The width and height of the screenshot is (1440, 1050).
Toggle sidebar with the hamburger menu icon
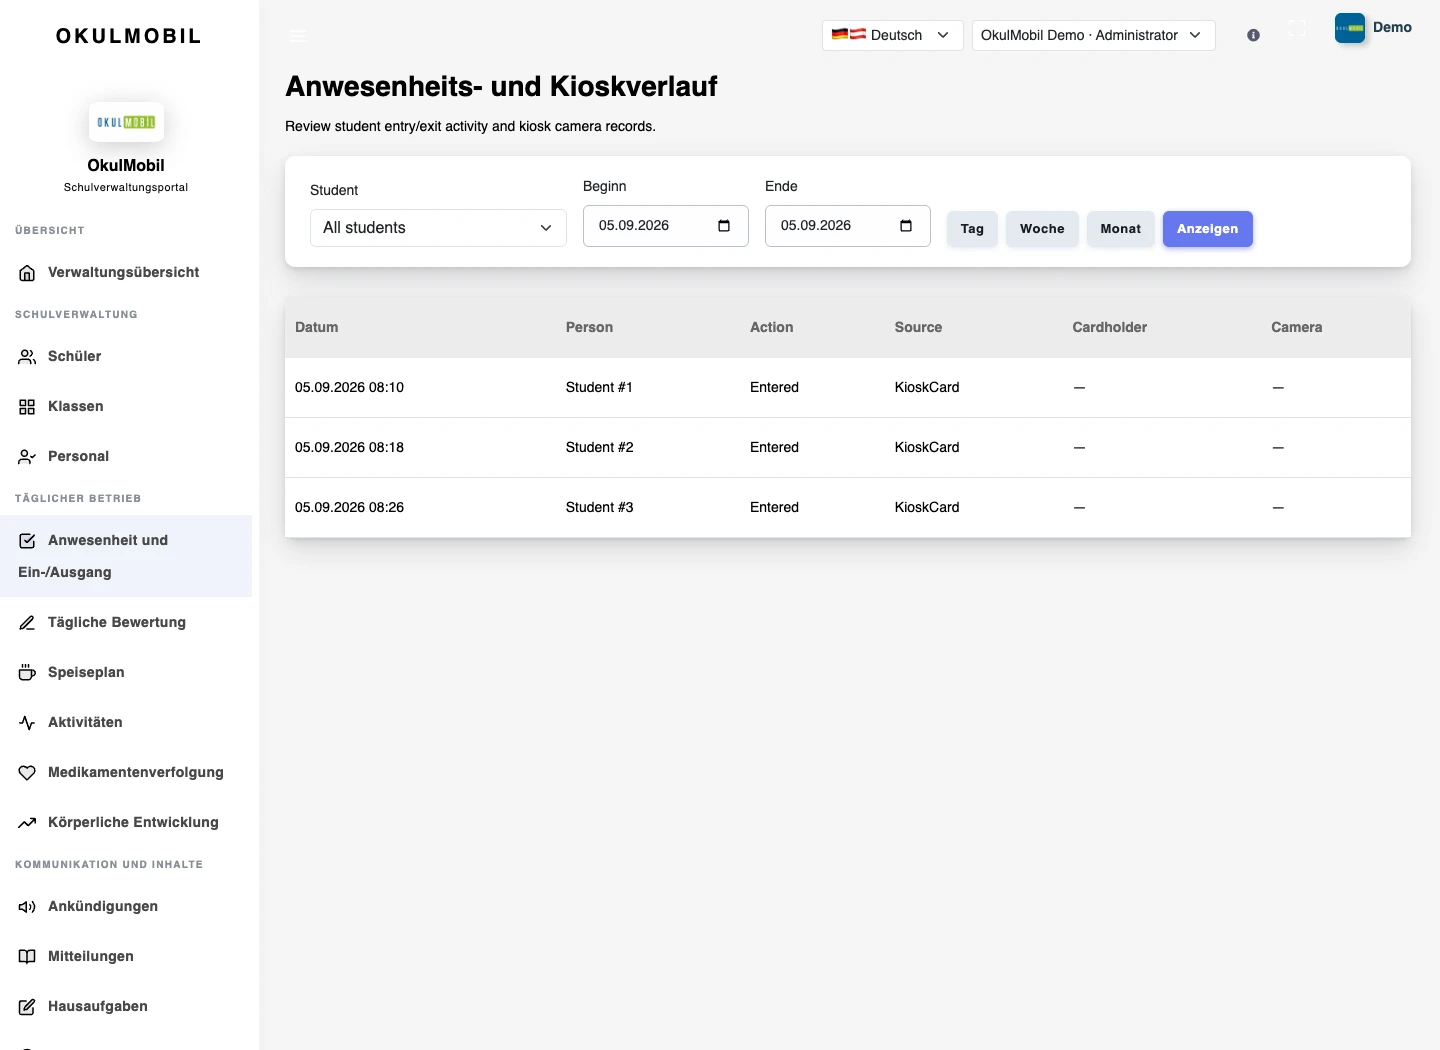pyautogui.click(x=298, y=35)
